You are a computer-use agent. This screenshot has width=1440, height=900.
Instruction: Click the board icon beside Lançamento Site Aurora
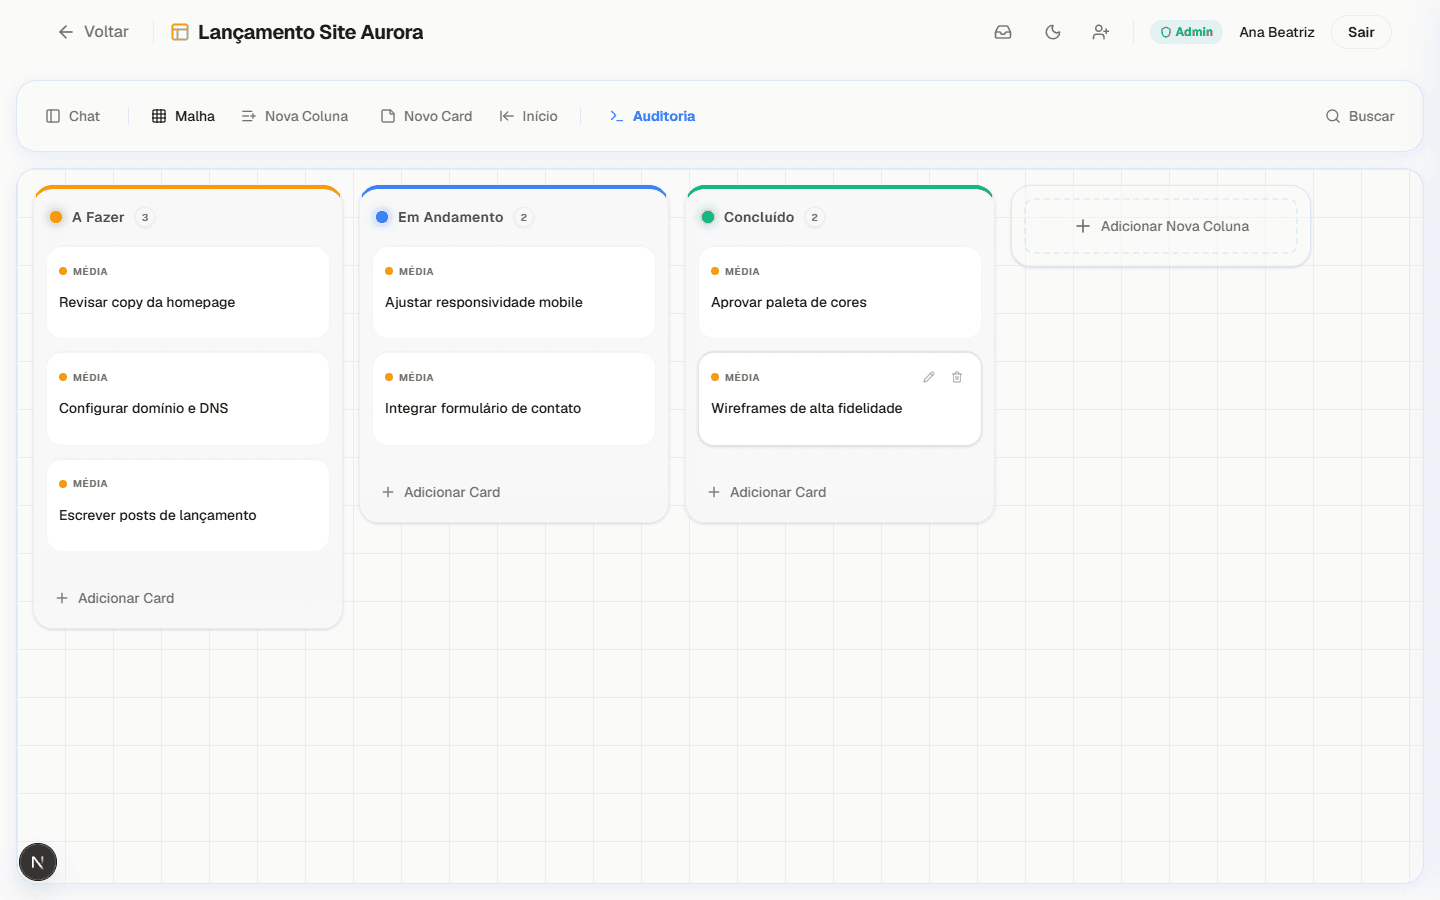tap(180, 32)
